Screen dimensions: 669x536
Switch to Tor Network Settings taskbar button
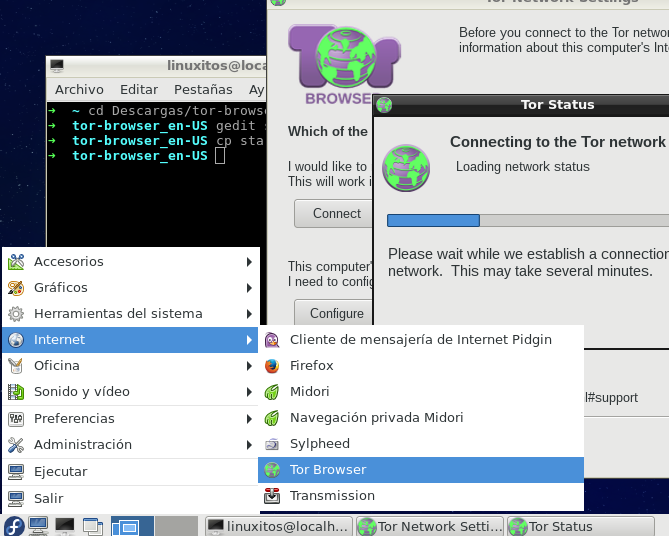430,527
